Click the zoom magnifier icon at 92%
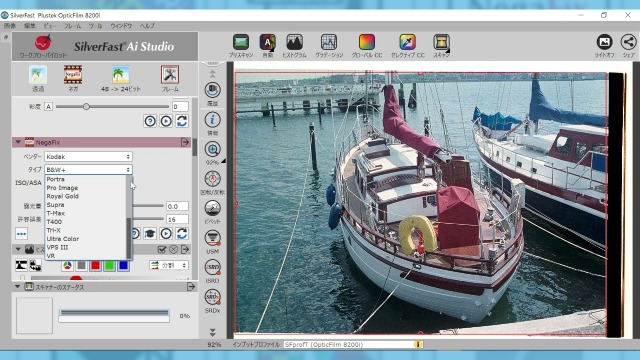Viewport: 640px width, 360px height. pos(212,149)
